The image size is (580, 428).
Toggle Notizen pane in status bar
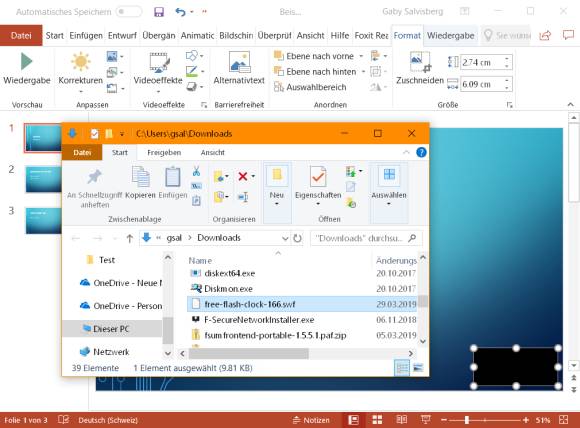coord(311,420)
